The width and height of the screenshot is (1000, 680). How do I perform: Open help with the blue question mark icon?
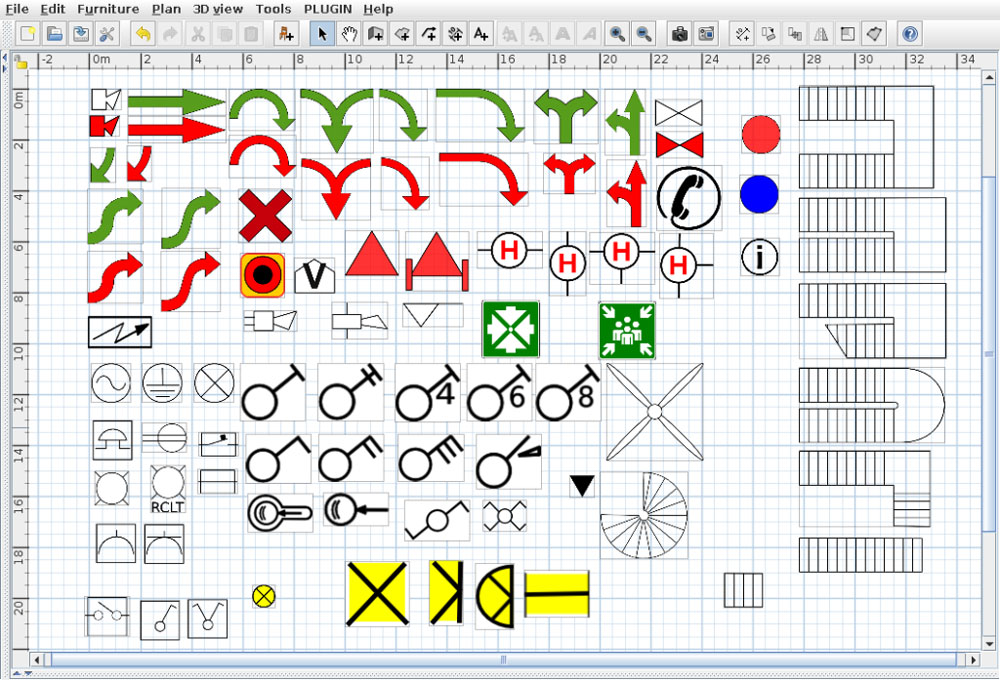(x=909, y=34)
